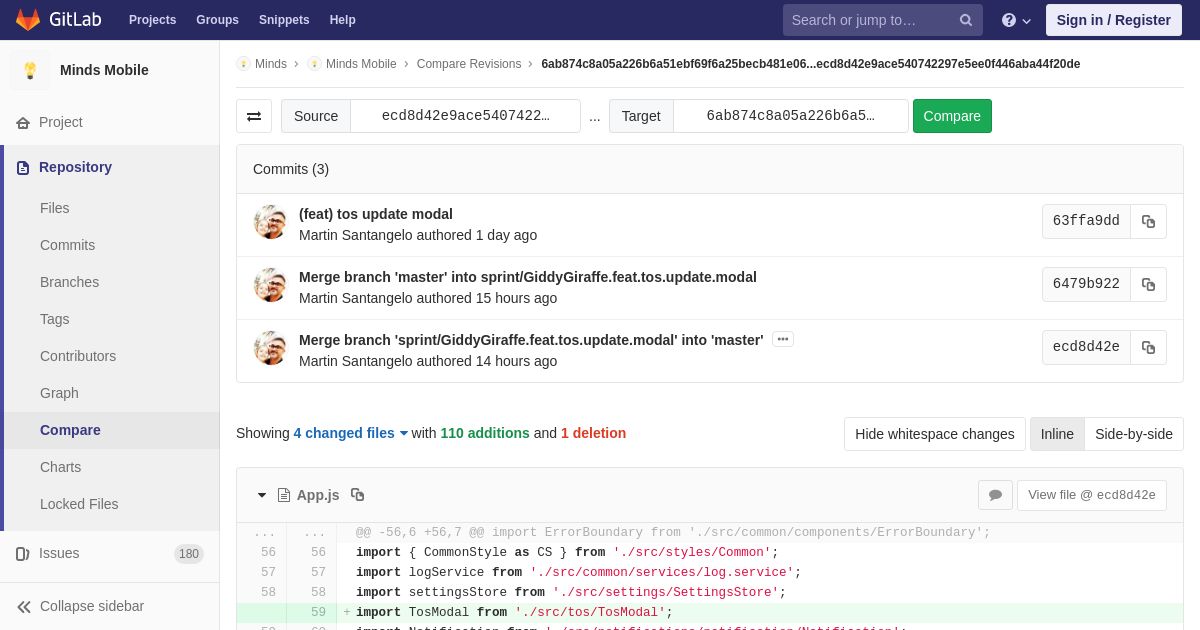This screenshot has height=630, width=1200.
Task: Click Sign in / Register
Action: 1113,20
